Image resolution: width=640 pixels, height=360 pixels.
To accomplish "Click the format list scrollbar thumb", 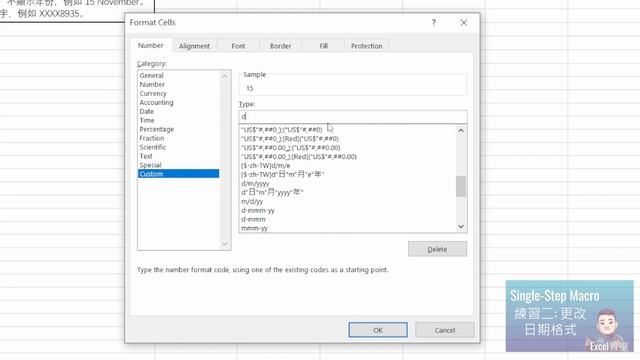I will [x=461, y=186].
